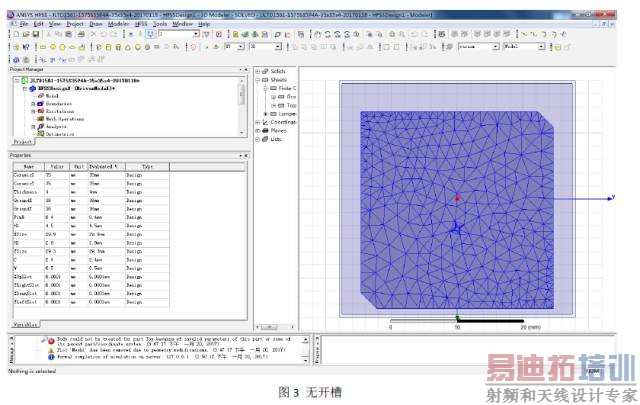This screenshot has width=640, height=405.
Task: Collapse the Sheets tree node
Action: (x=258, y=80)
